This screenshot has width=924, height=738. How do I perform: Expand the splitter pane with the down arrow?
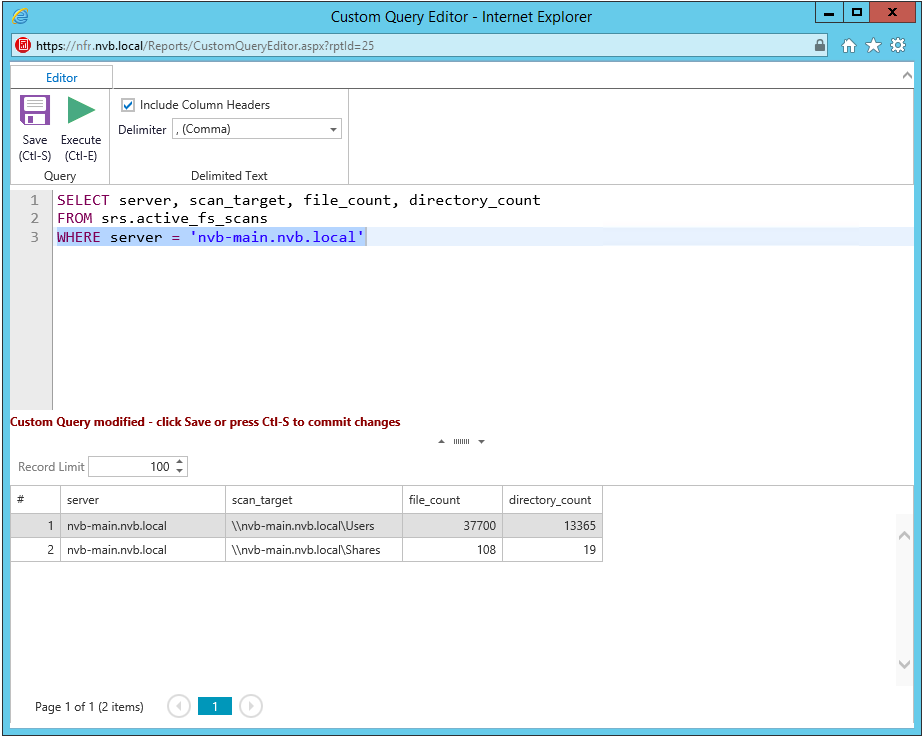pyautogui.click(x=481, y=442)
